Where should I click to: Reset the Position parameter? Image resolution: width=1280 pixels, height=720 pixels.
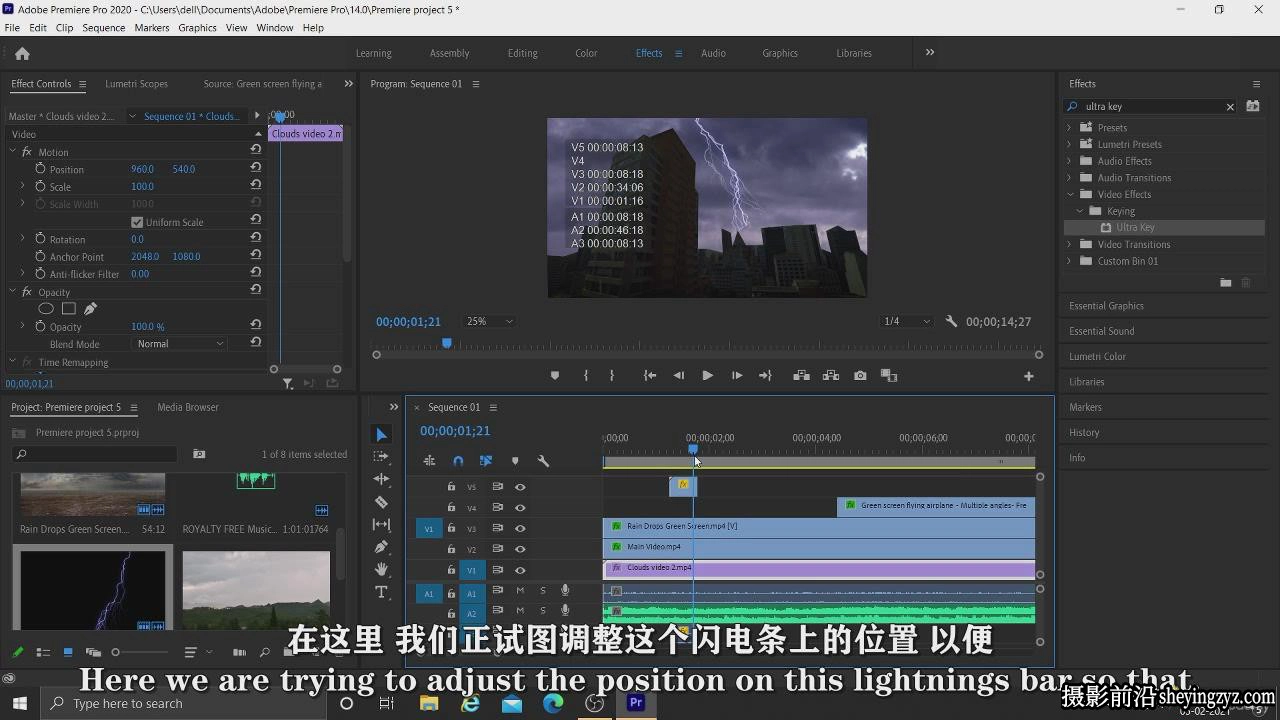[x=256, y=169]
